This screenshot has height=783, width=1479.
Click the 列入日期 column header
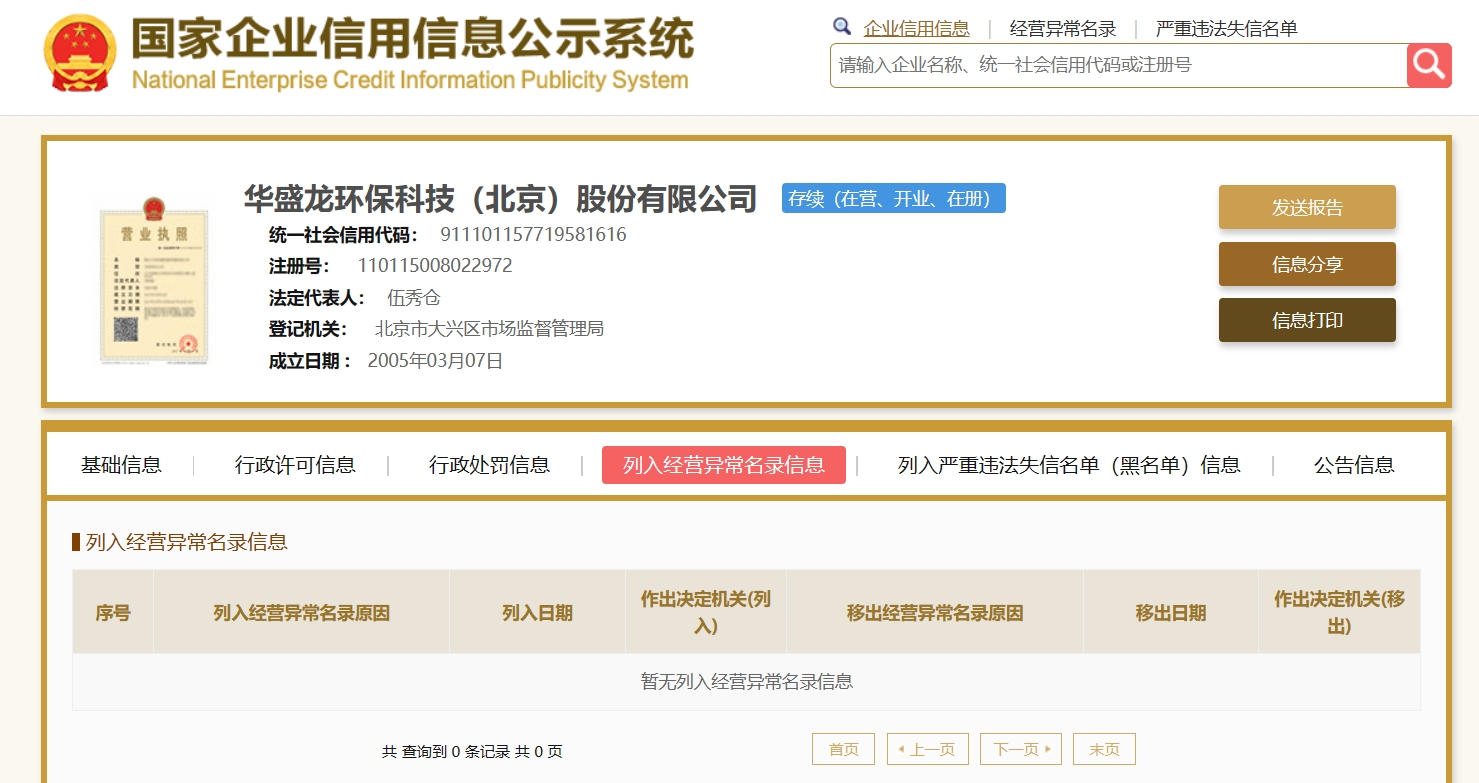[x=537, y=613]
